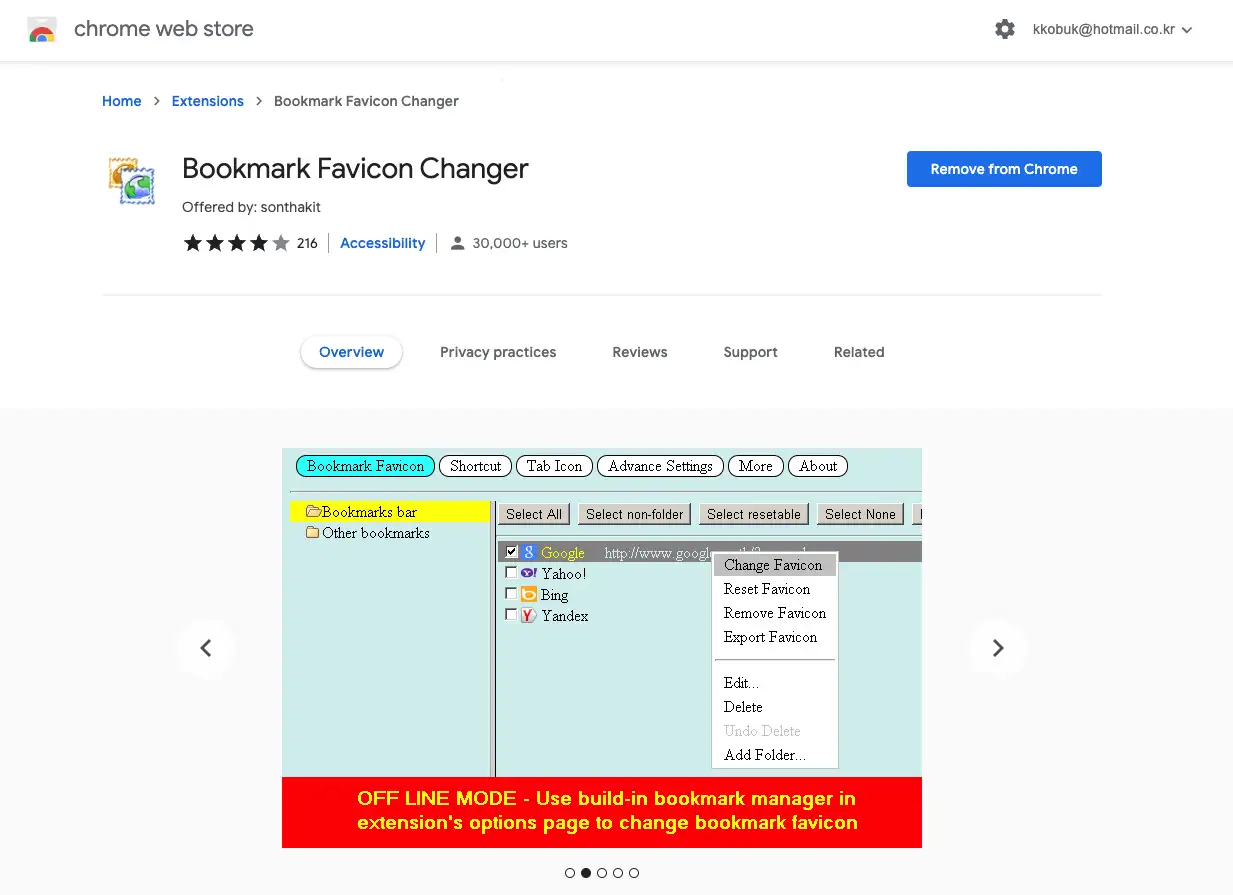This screenshot has width=1233, height=895.
Task: Expand the kkobuk@hotmail.co.kr account dropdown
Action: (x=1112, y=30)
